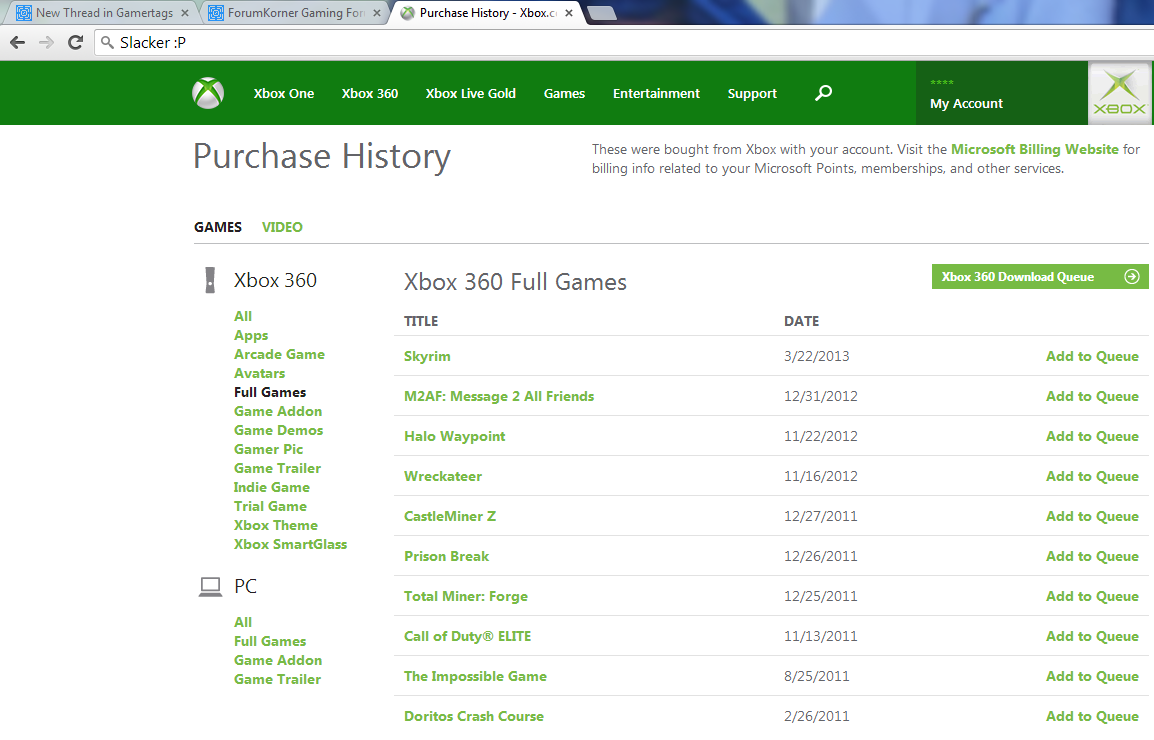
Task: Open the Wreckateer title
Action: 442,476
